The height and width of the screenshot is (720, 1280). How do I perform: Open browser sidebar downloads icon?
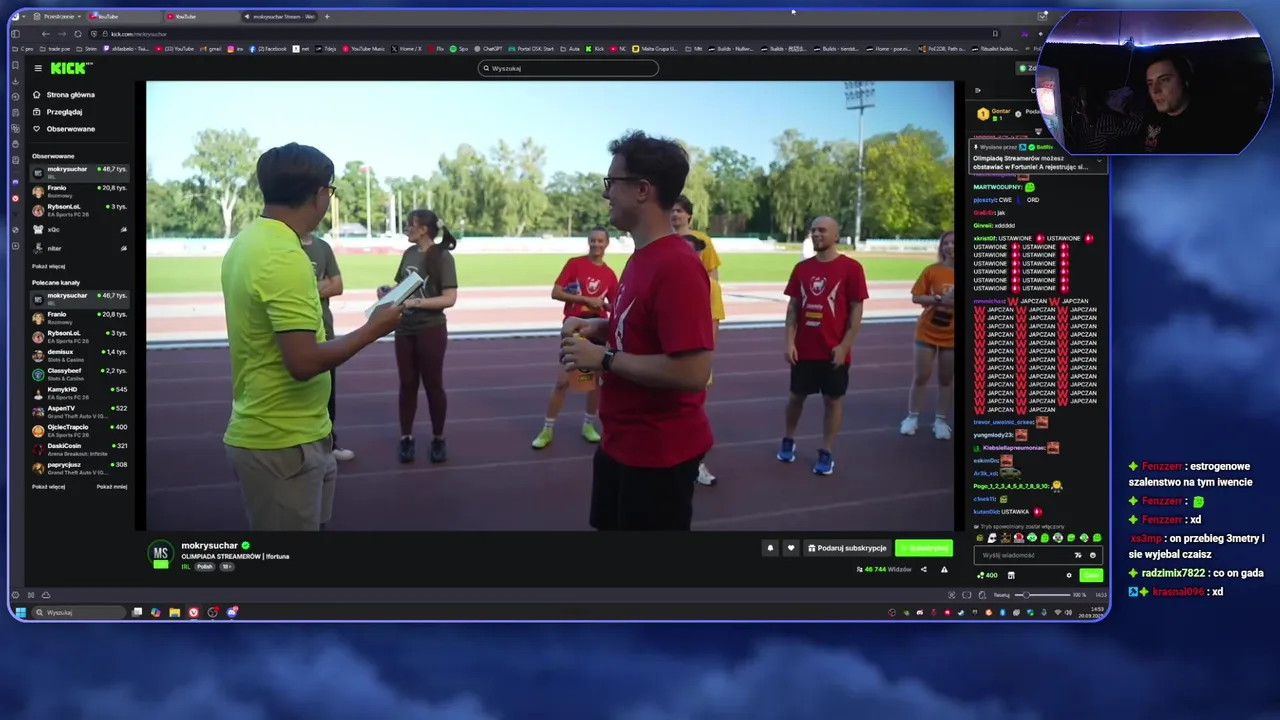coord(15,81)
